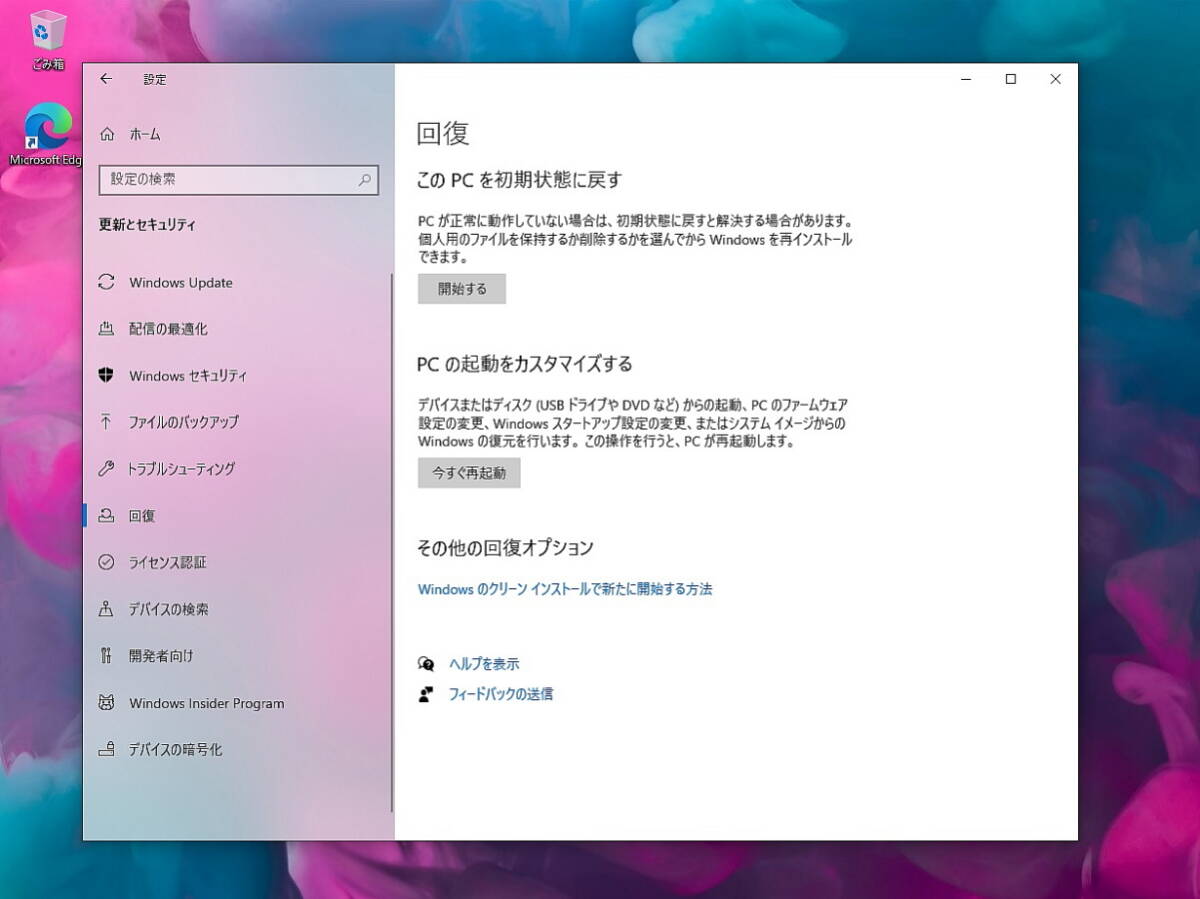Image resolution: width=1200 pixels, height=899 pixels.
Task: Open the ホーム home icon
Action: tap(107, 134)
